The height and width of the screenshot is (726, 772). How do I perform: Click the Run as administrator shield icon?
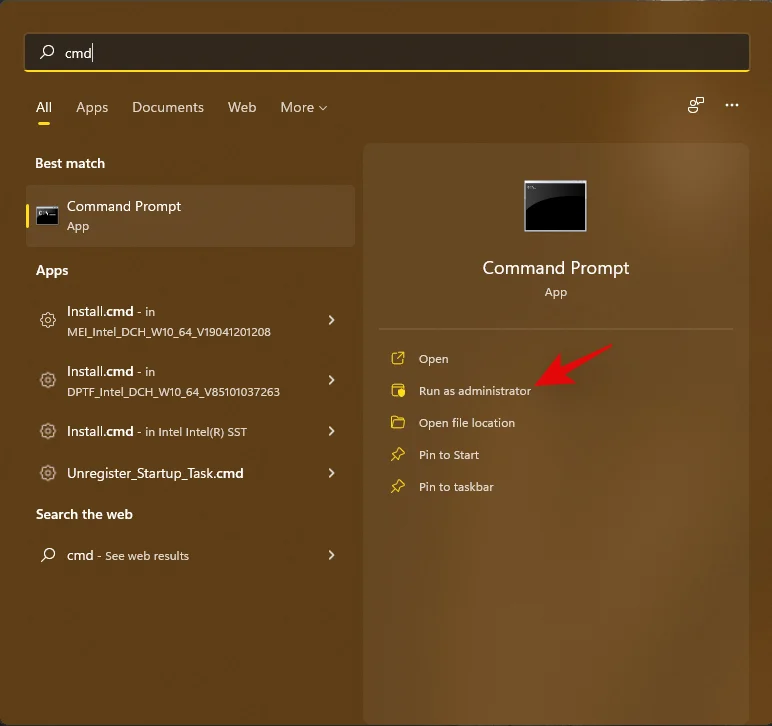pos(398,391)
